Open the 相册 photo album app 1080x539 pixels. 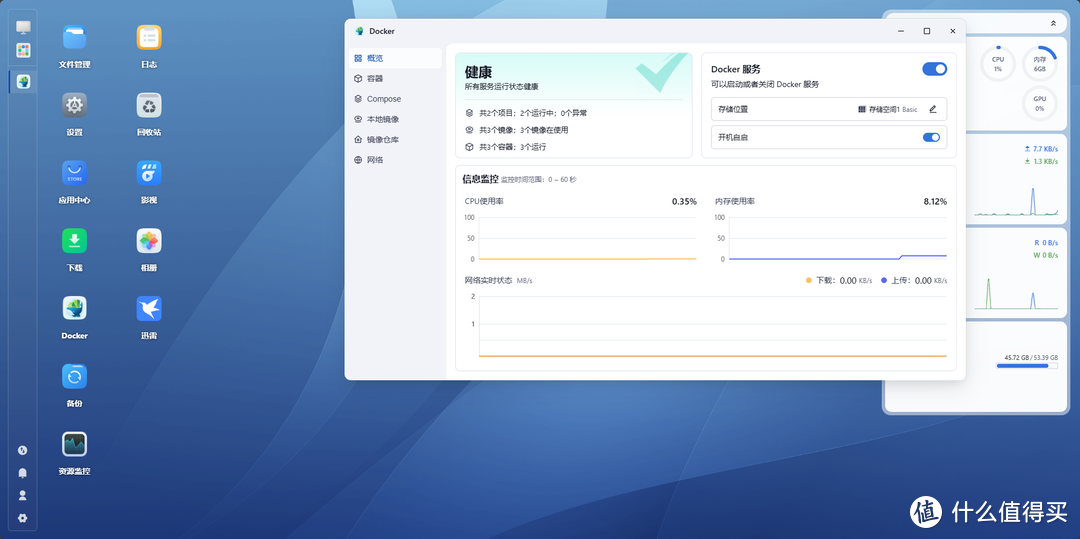pyautogui.click(x=149, y=241)
